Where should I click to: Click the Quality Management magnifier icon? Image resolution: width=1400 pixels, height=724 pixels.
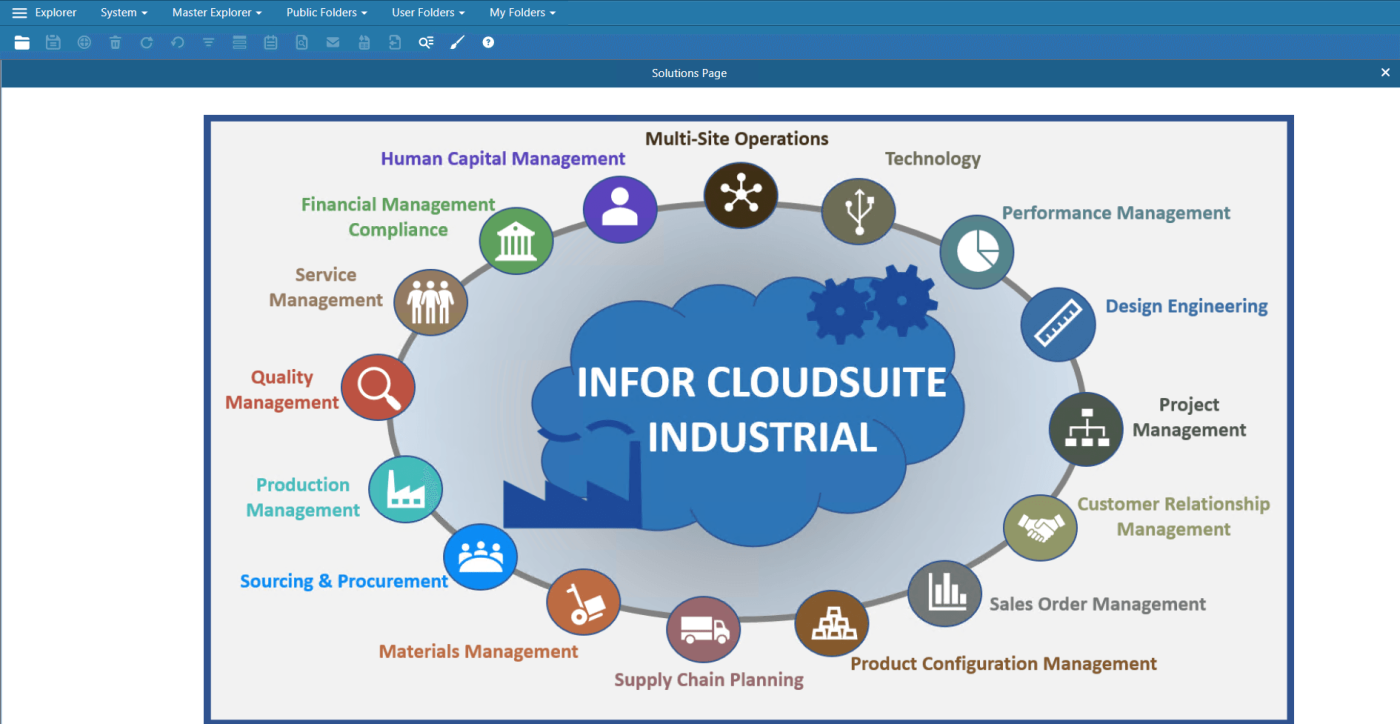pyautogui.click(x=378, y=388)
